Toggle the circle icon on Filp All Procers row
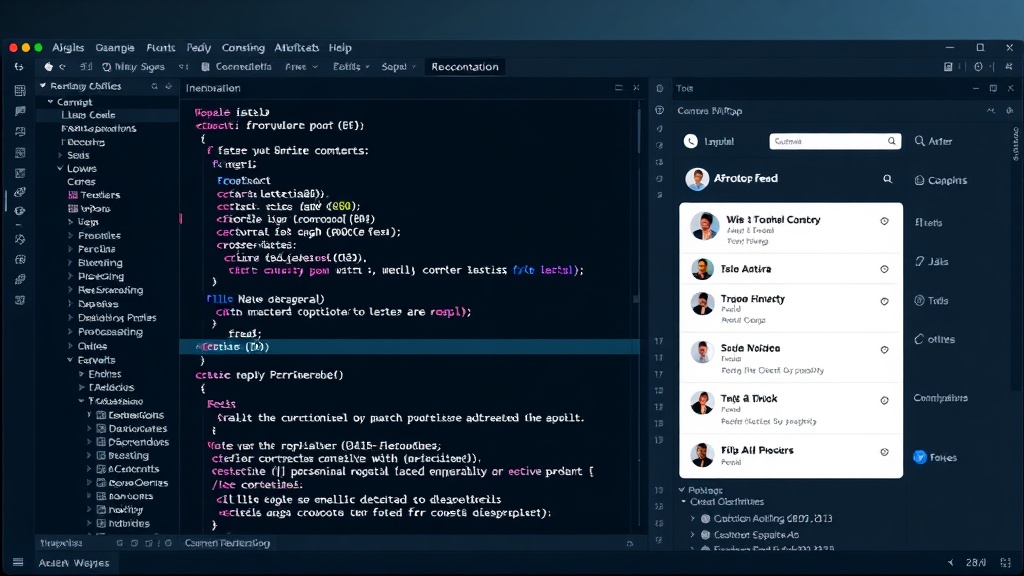The image size is (1024, 576). [x=884, y=452]
